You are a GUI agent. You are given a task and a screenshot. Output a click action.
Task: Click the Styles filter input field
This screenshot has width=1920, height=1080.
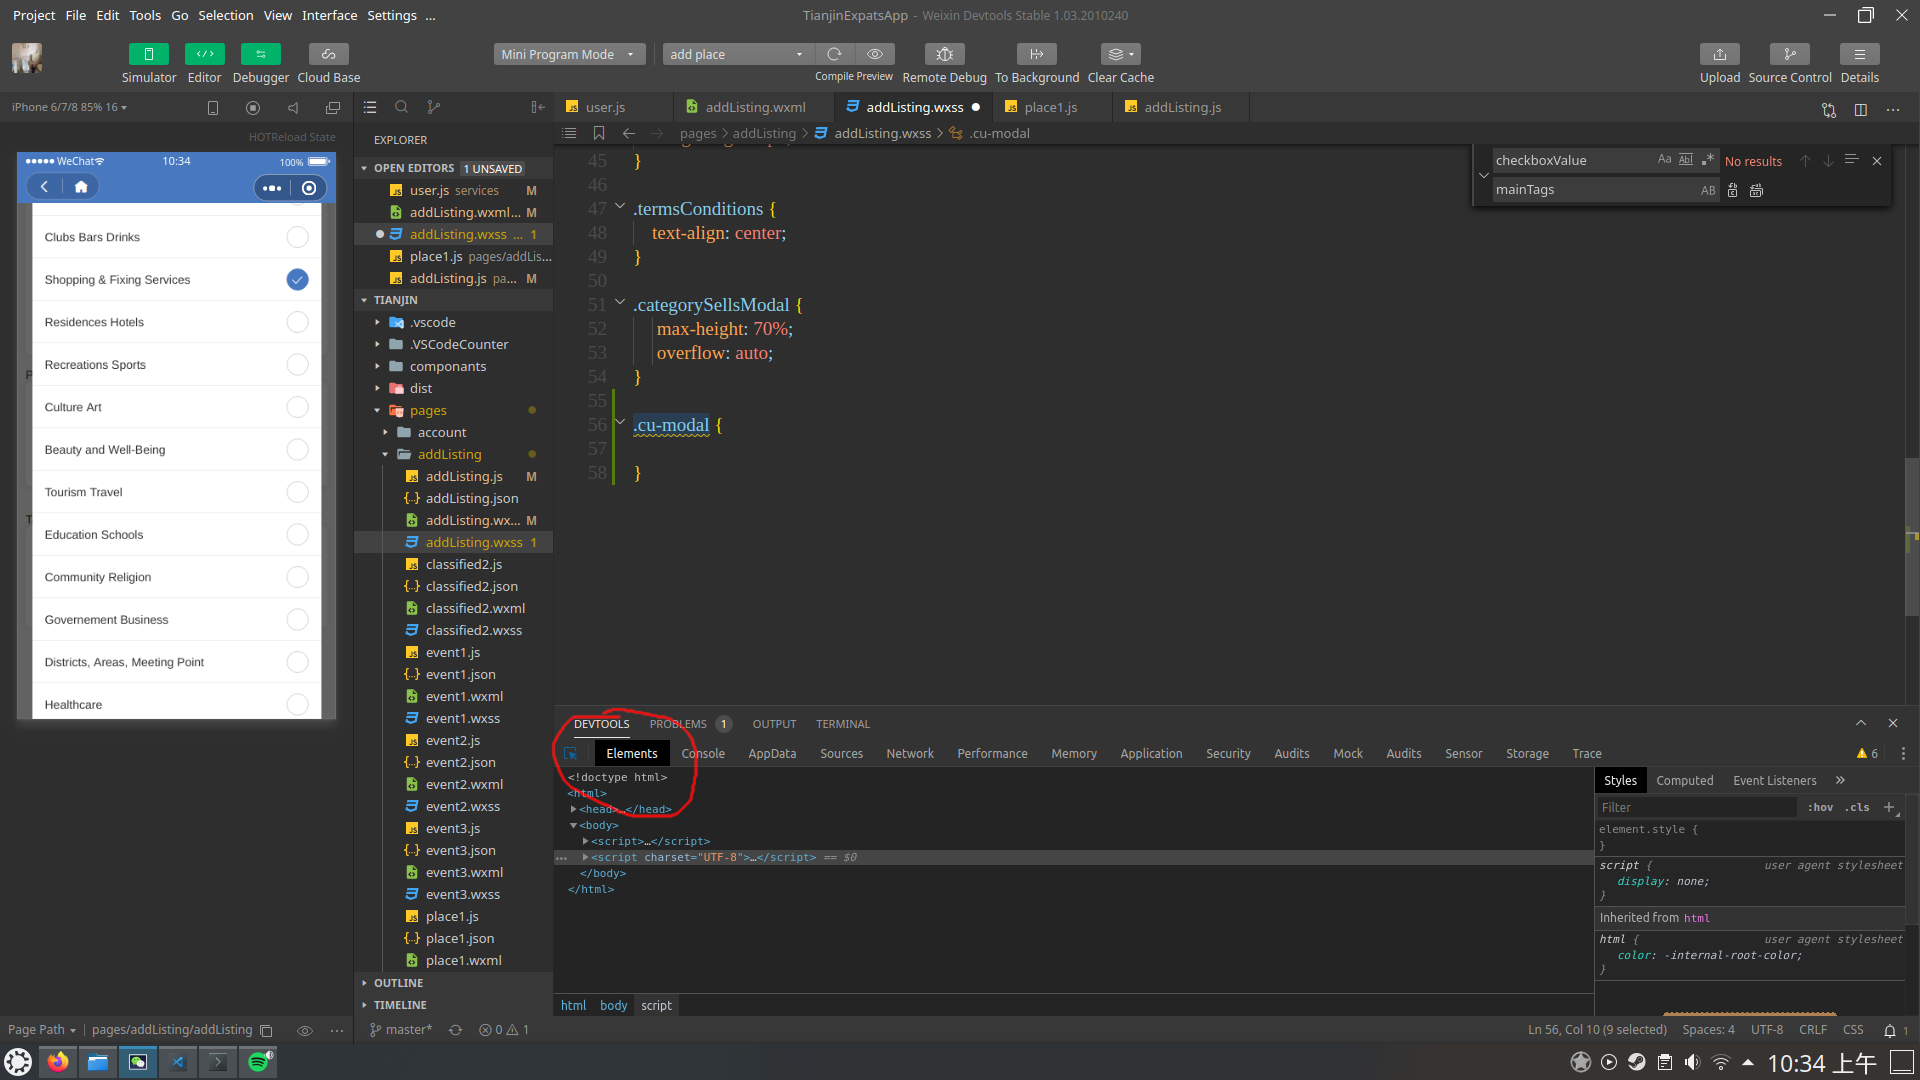[1695, 808]
